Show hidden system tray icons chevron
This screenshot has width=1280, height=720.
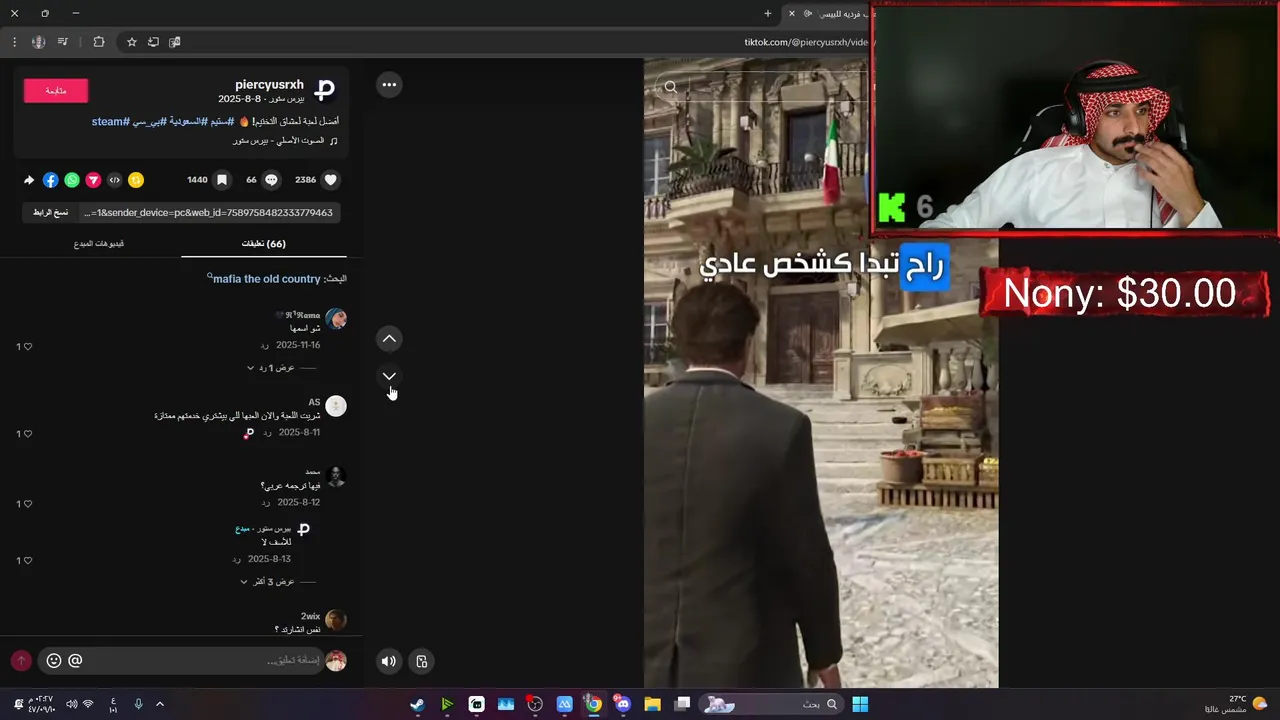click(159, 704)
